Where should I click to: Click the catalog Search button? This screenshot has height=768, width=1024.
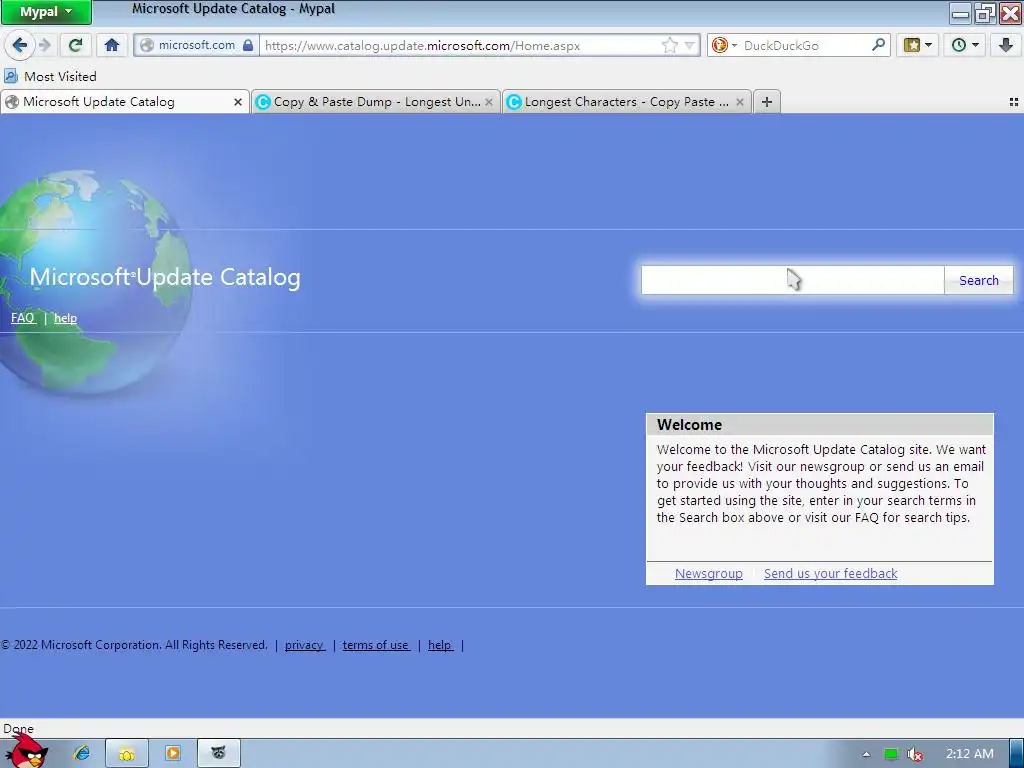(x=978, y=280)
